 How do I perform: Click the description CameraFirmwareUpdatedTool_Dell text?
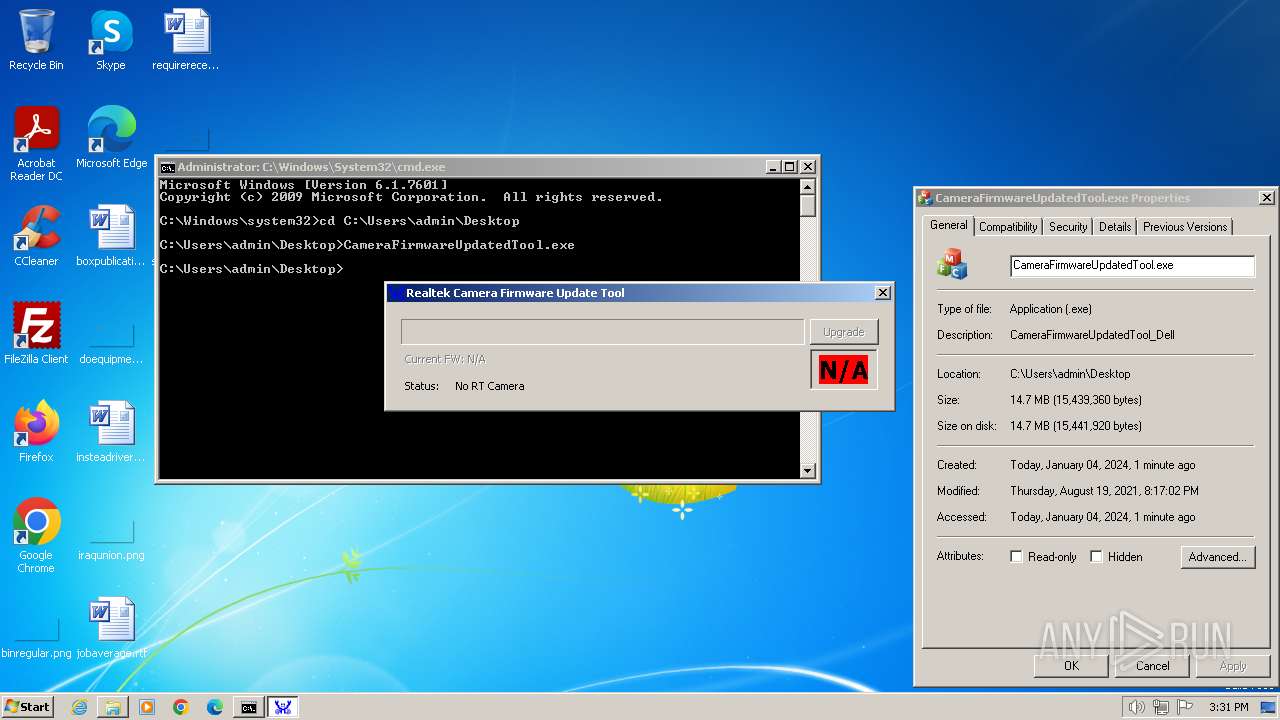[x=1092, y=335]
